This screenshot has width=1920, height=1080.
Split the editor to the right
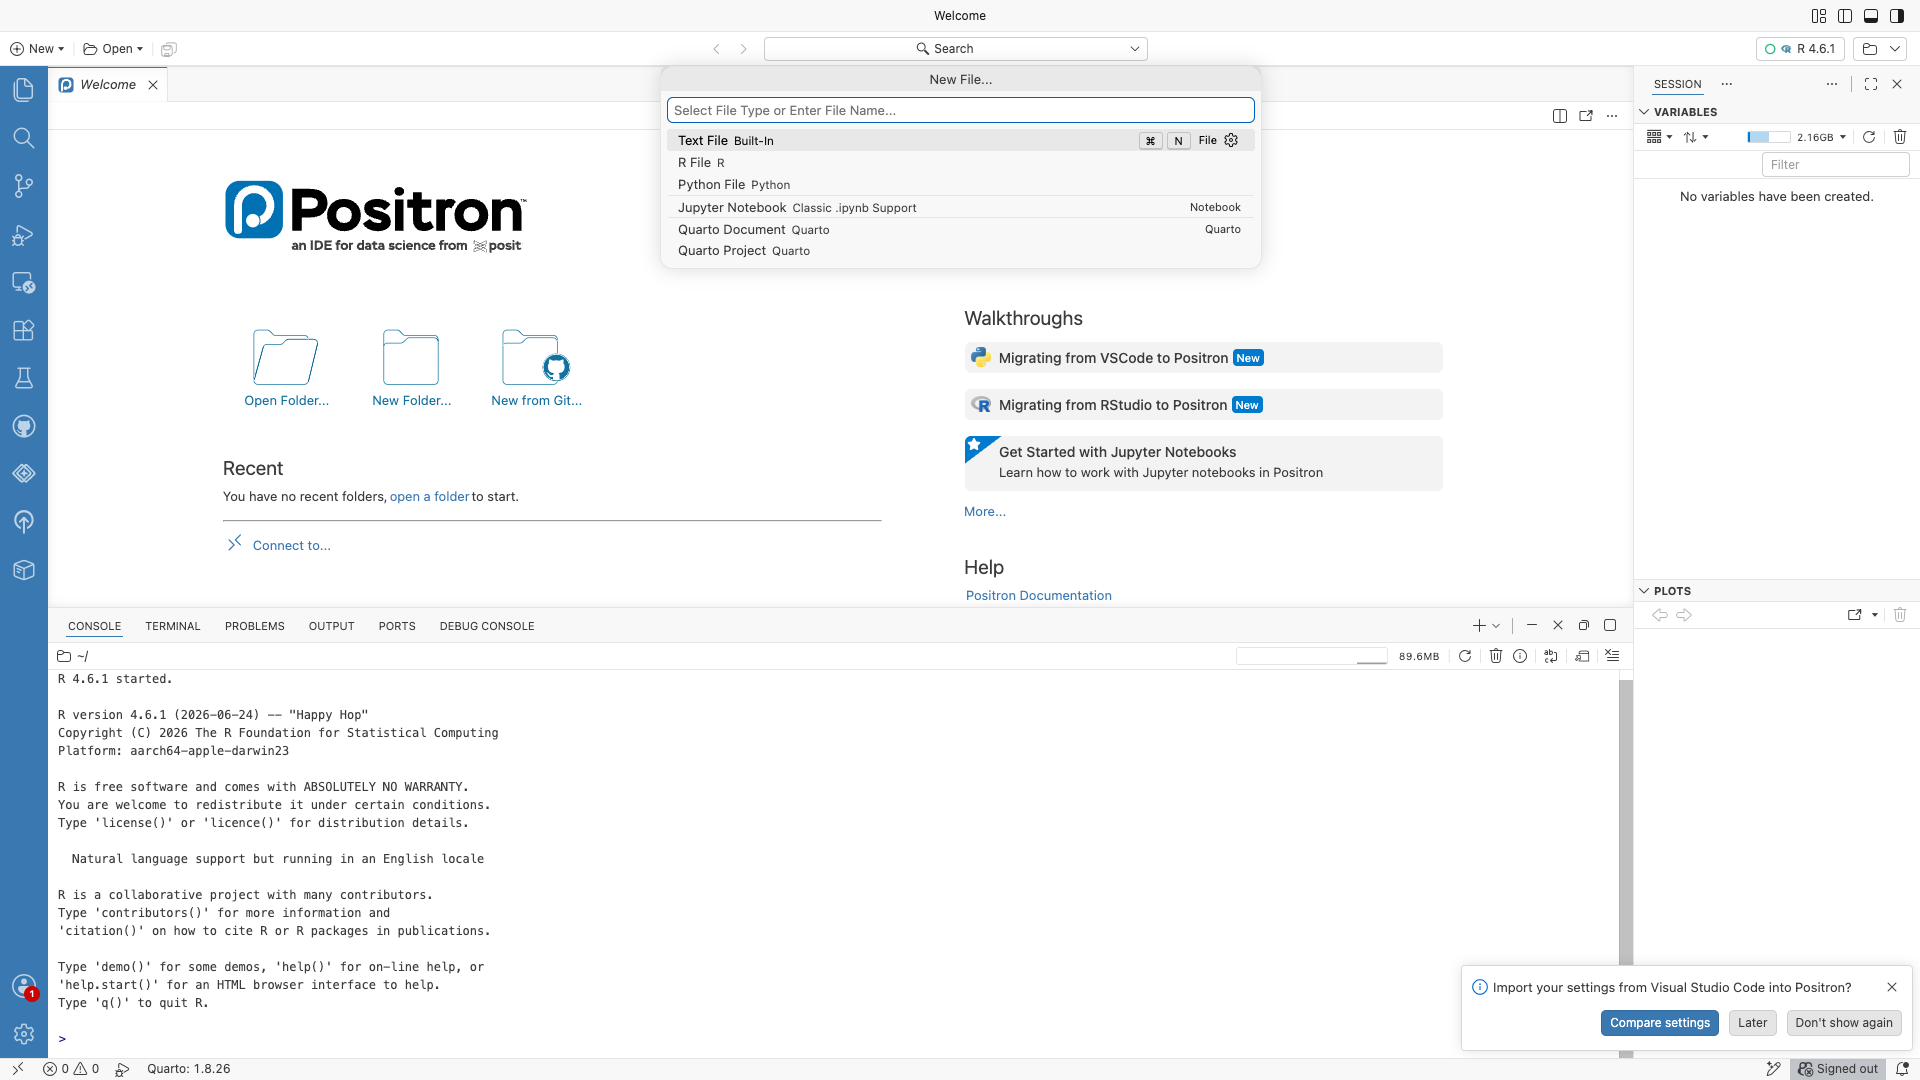tap(1560, 116)
